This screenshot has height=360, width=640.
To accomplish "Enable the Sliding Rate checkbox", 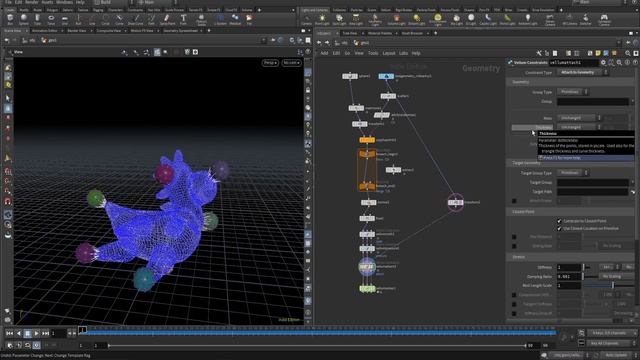I will (x=514, y=246).
